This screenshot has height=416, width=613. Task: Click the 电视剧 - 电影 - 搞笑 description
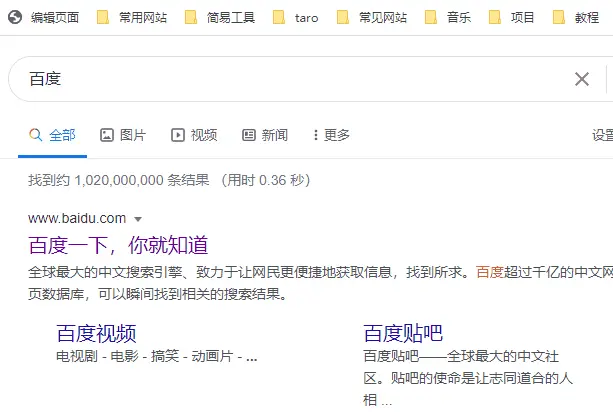[x=156, y=356]
